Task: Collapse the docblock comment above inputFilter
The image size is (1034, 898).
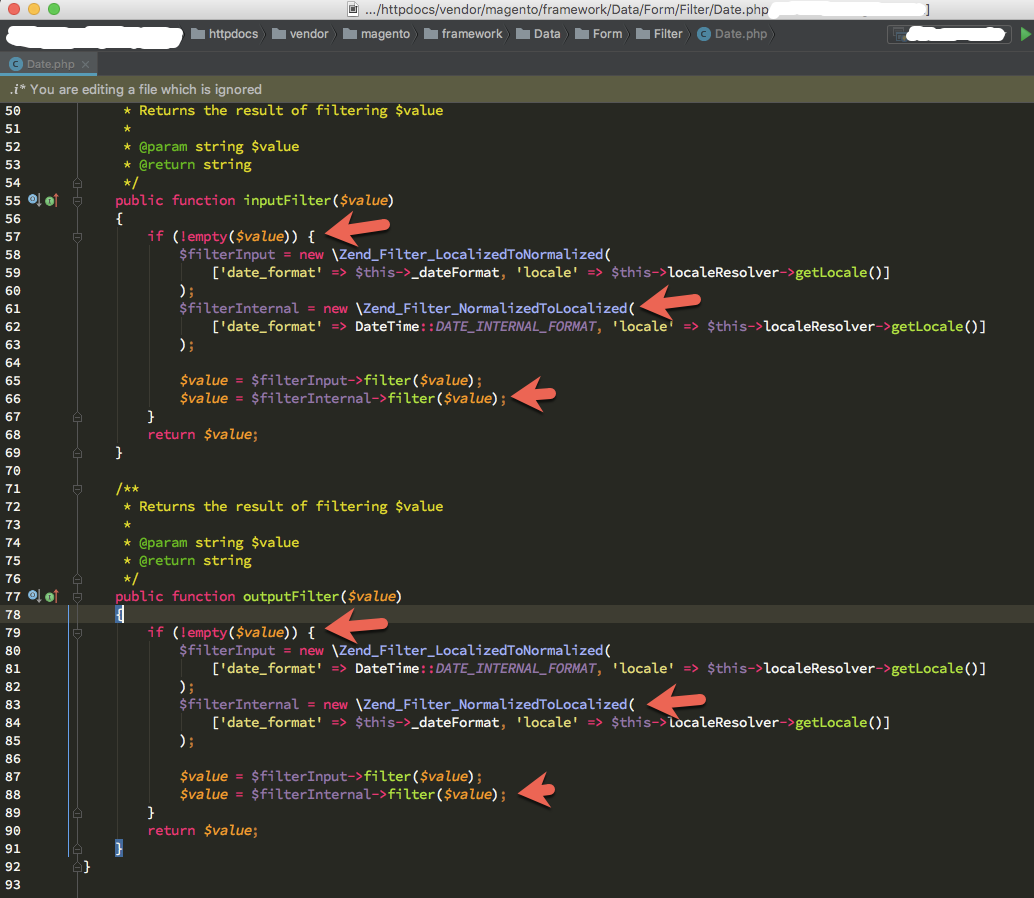Action: 78,183
